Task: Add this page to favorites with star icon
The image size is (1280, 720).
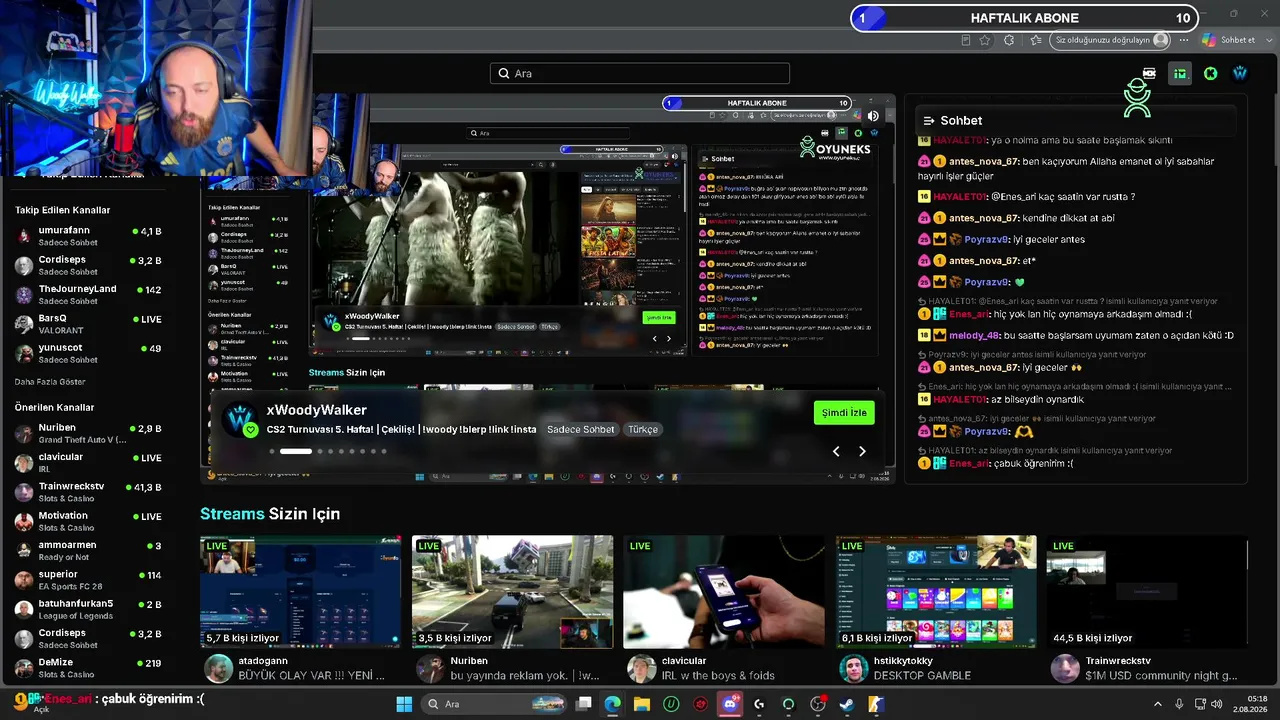Action: [x=985, y=40]
